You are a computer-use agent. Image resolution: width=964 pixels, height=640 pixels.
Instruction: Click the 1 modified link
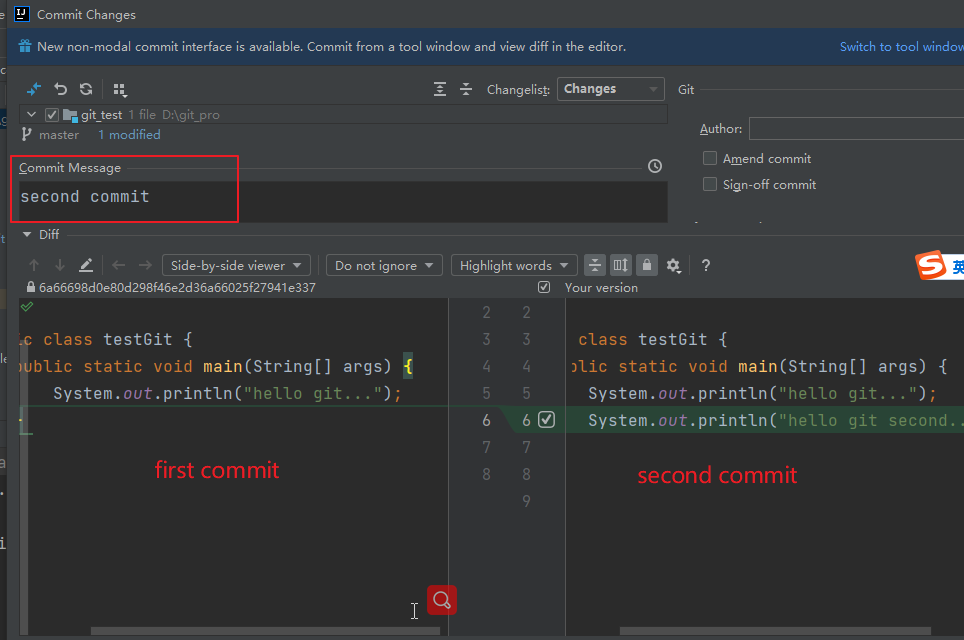tap(129, 135)
